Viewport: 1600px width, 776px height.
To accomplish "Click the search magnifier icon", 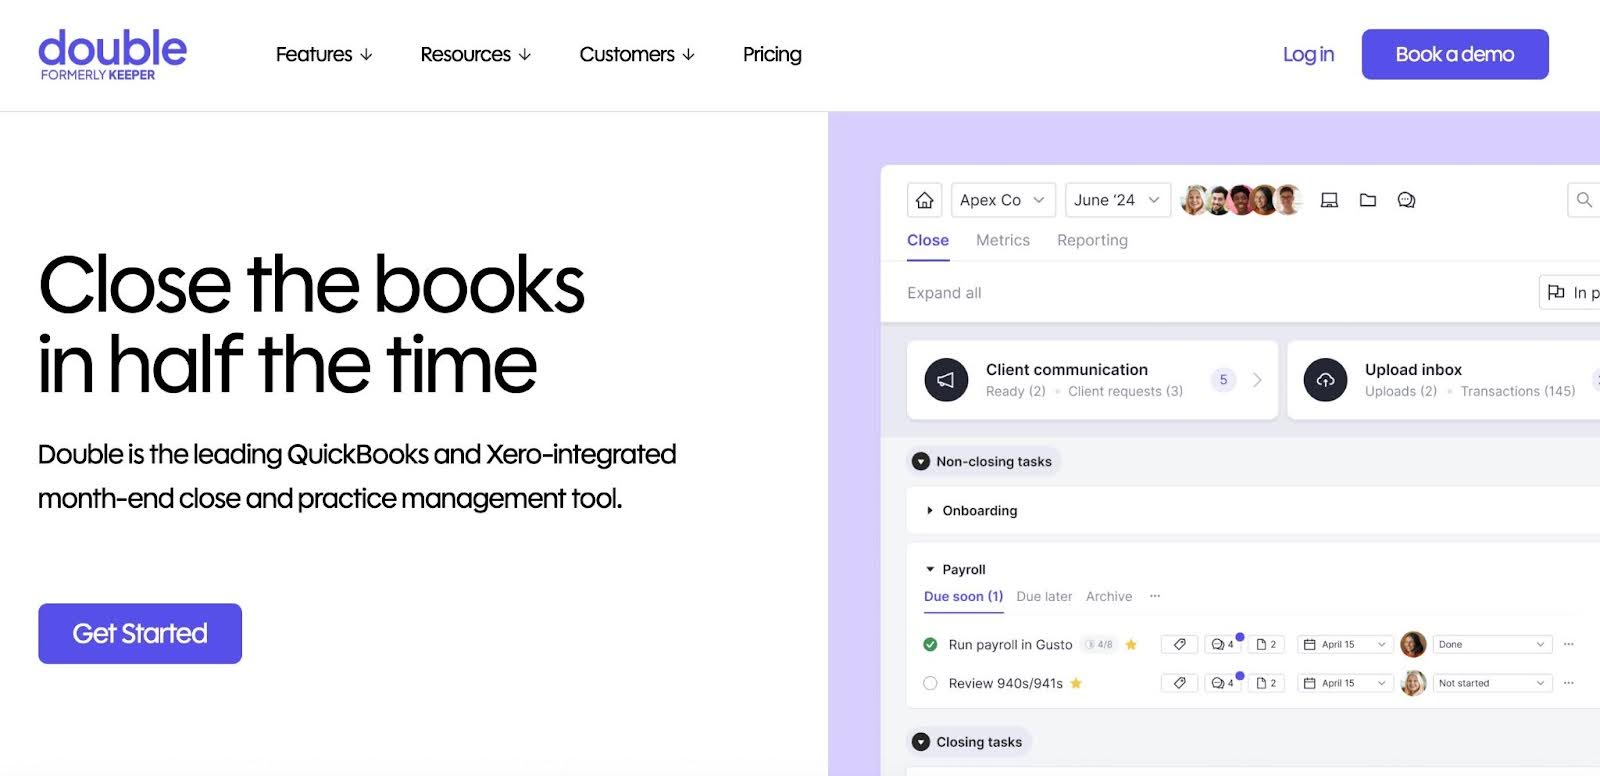I will click(1584, 200).
